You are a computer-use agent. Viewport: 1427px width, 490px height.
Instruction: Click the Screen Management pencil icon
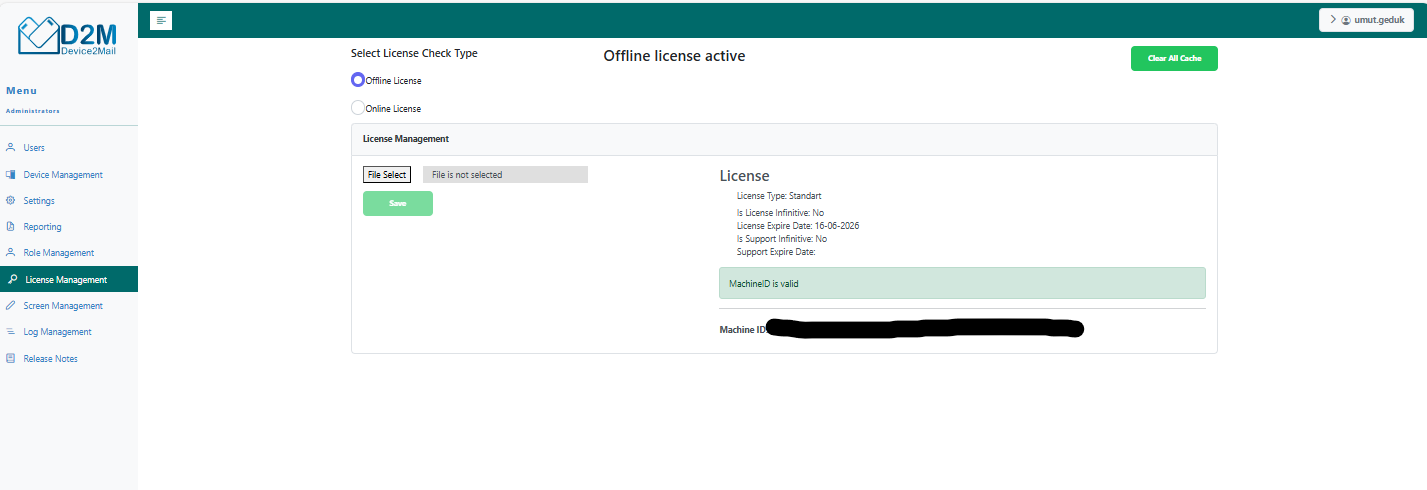coord(10,306)
